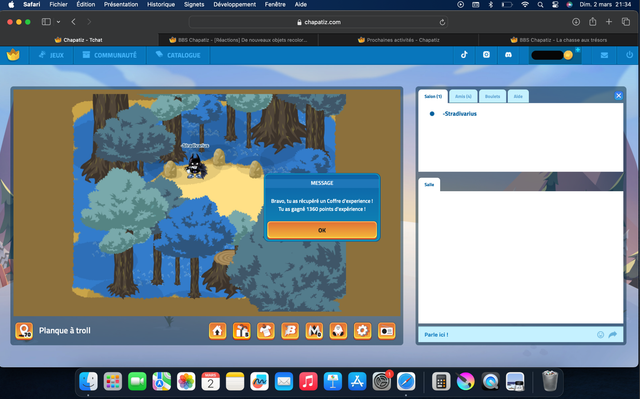Image resolution: width=640 pixels, height=399 pixels.
Task: Open the Wi-Fi menu bar icon
Action: pos(525,4)
